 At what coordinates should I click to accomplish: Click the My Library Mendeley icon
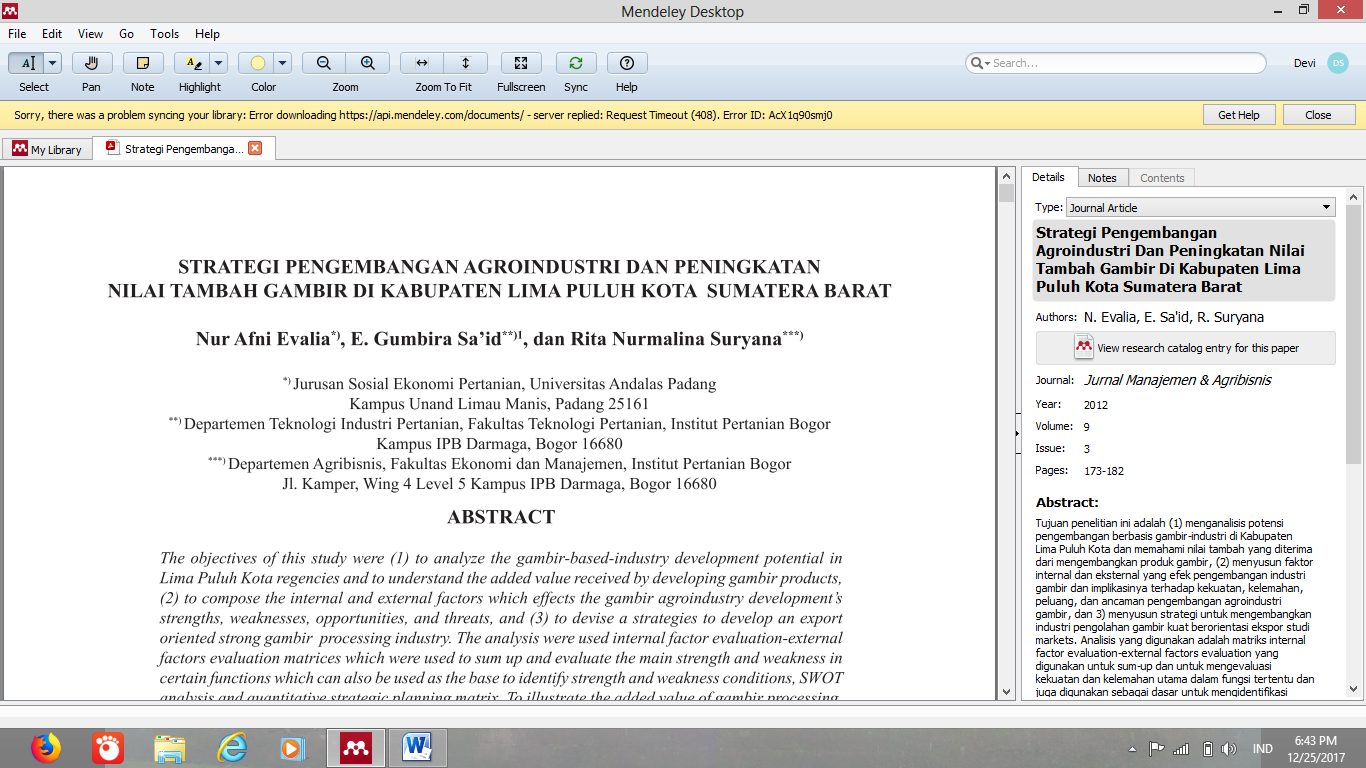point(19,149)
